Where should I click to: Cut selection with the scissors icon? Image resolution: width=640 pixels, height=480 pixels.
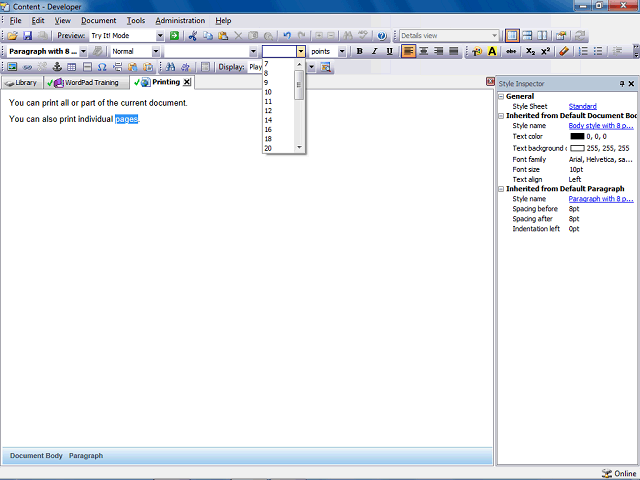[193, 36]
